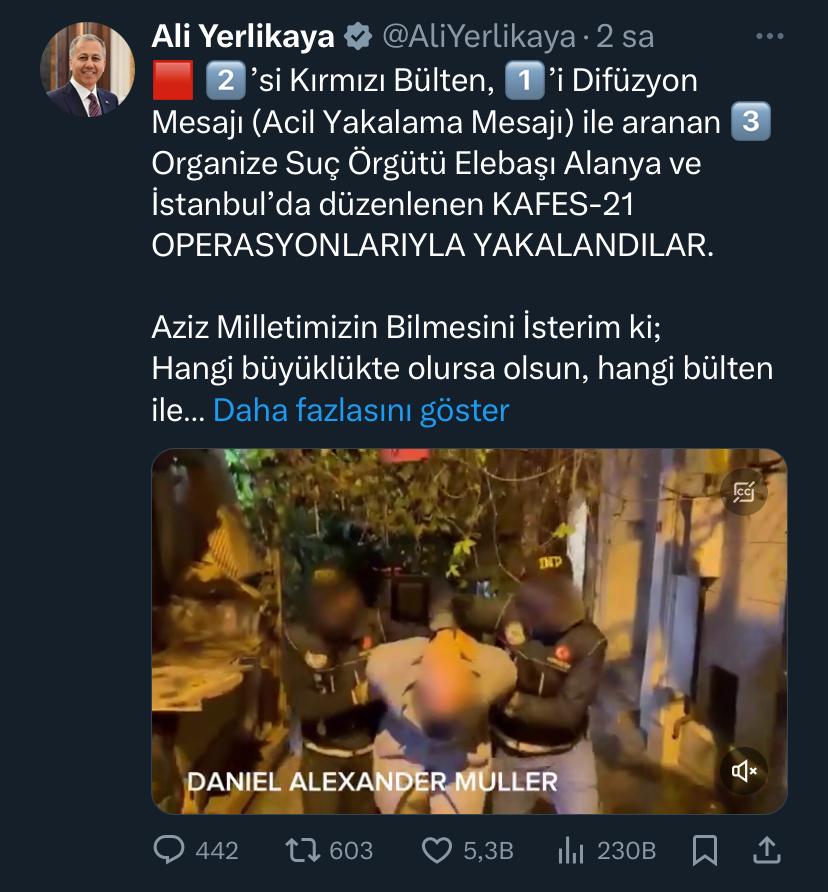The image size is (828, 892).
Task: Like the tweet with heart icon
Action: point(436,850)
